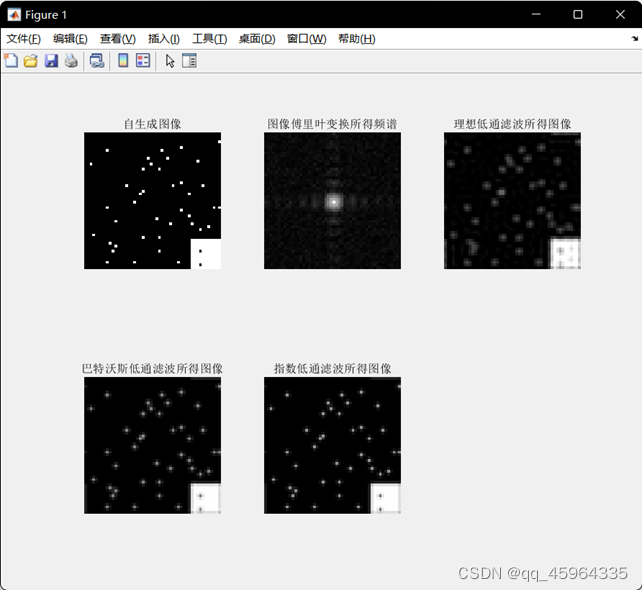The image size is (643, 591).
Task: Open a file with the folder icon
Action: coord(31,61)
